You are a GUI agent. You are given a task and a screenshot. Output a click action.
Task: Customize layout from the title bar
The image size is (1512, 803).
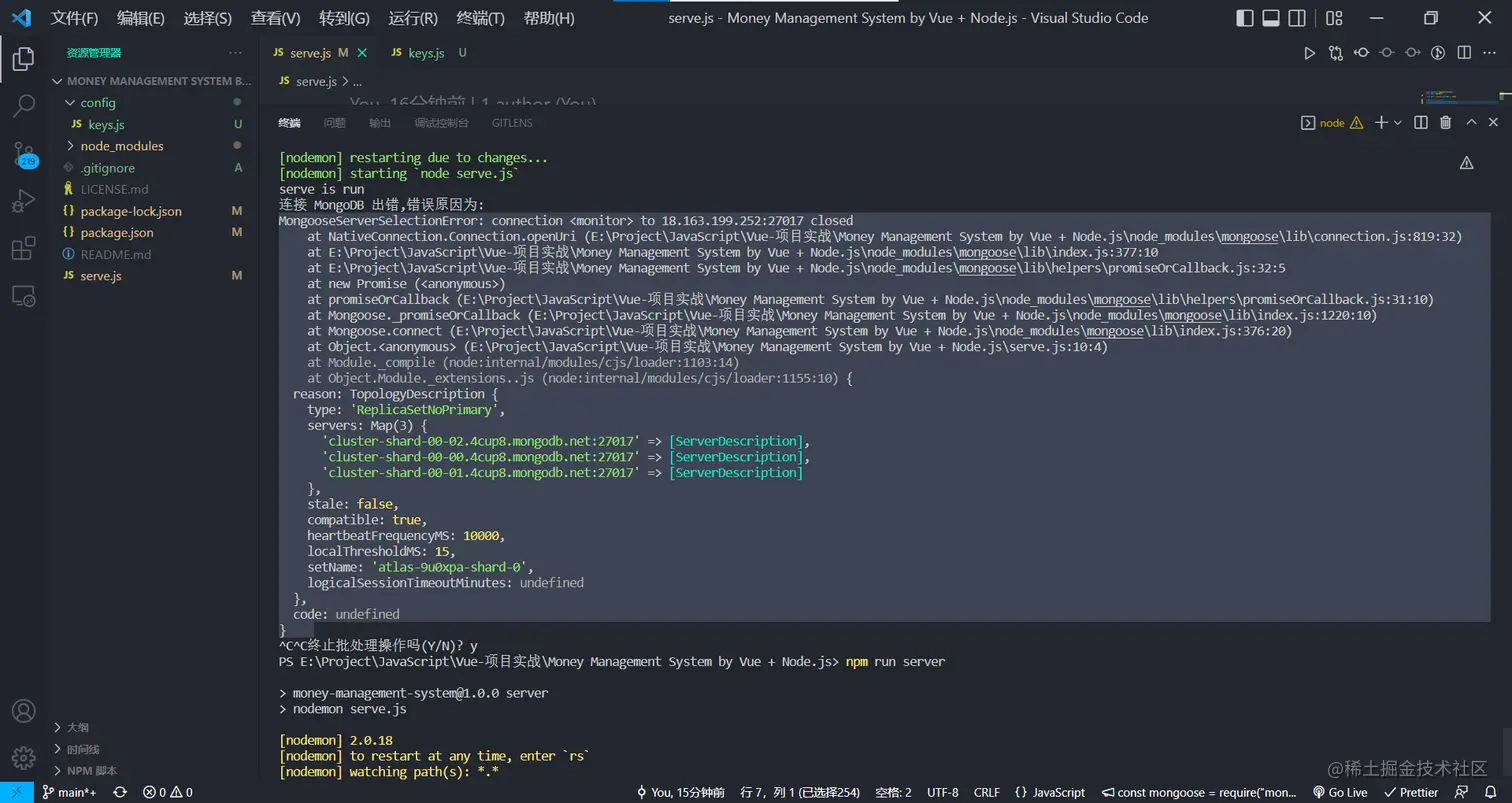(x=1334, y=18)
